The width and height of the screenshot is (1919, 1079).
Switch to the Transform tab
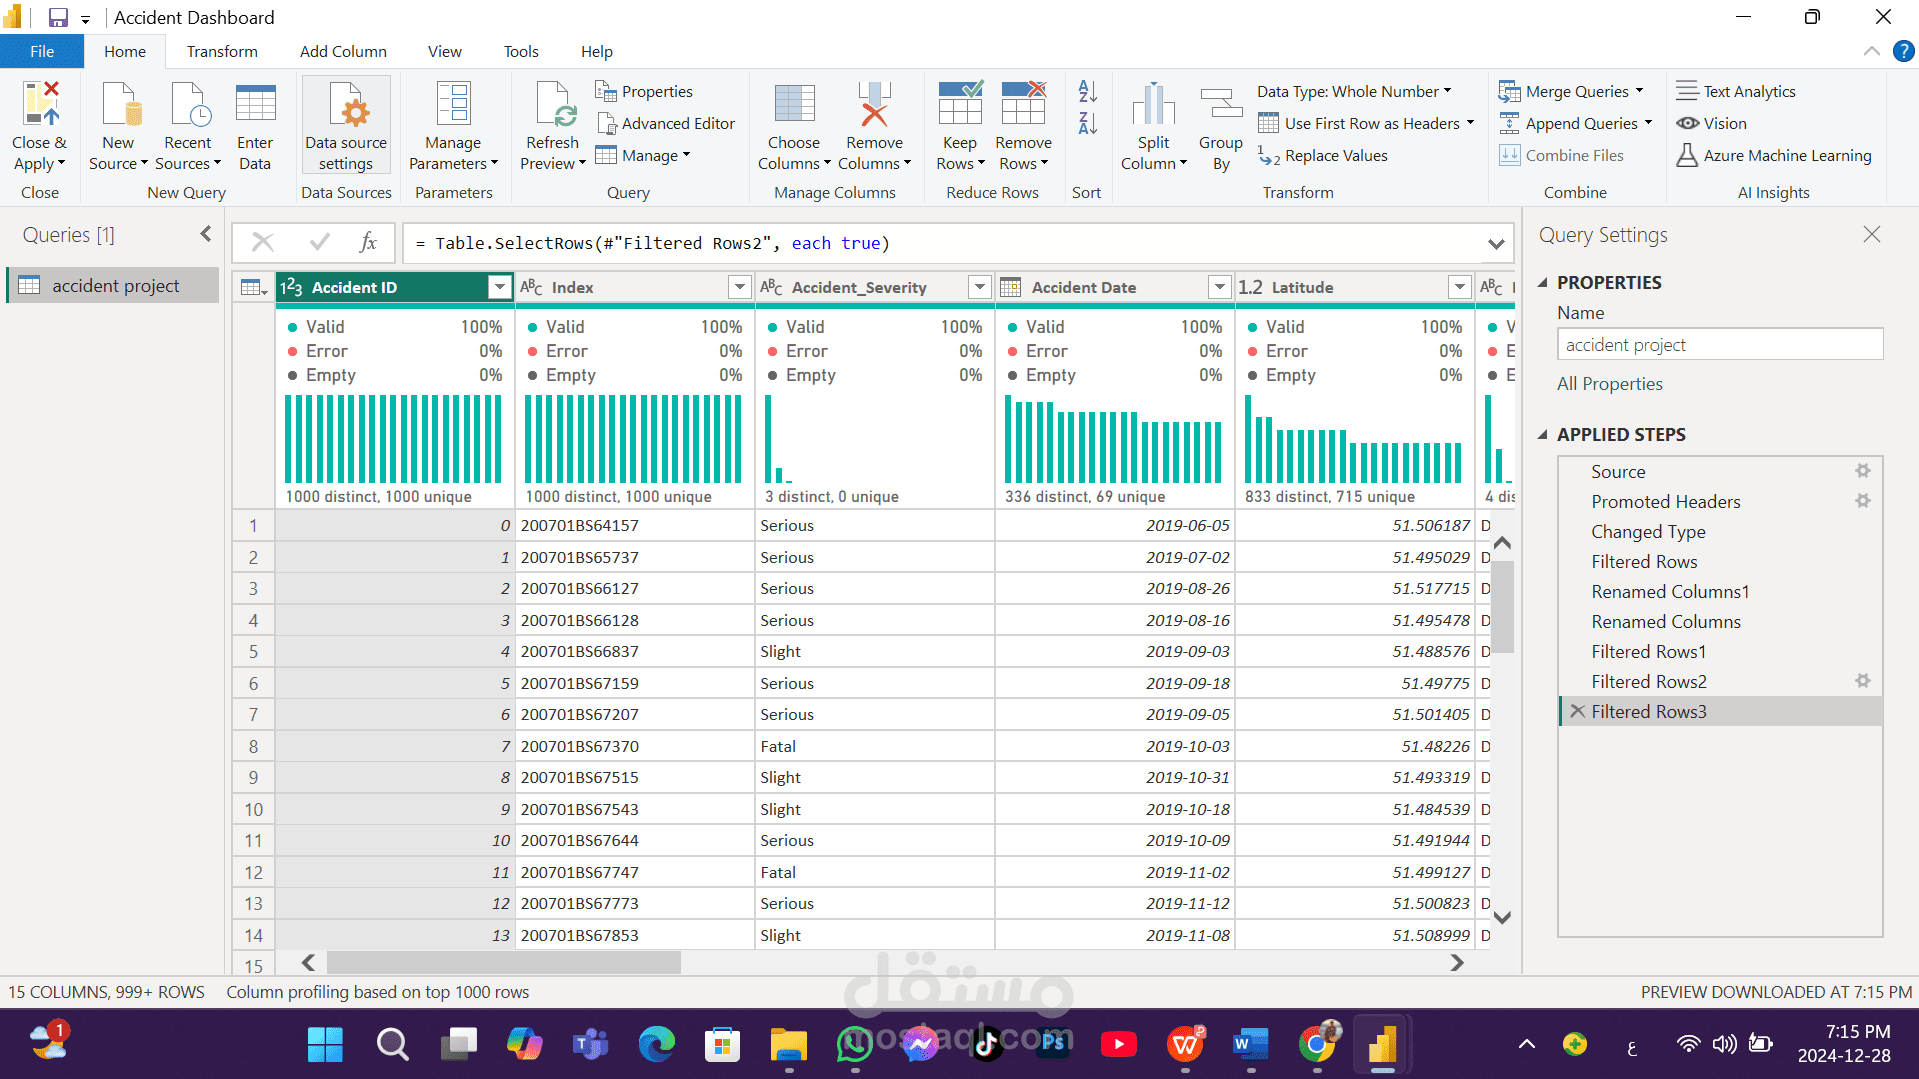221,51
